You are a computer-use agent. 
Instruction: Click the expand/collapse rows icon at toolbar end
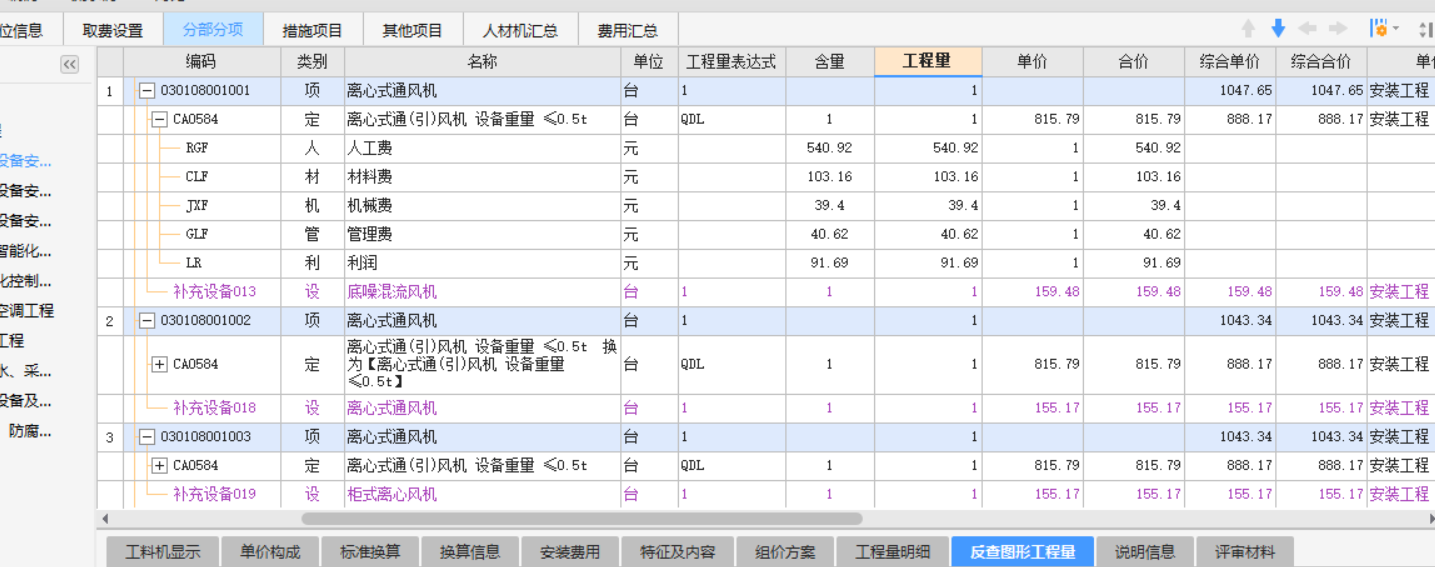(1426, 29)
